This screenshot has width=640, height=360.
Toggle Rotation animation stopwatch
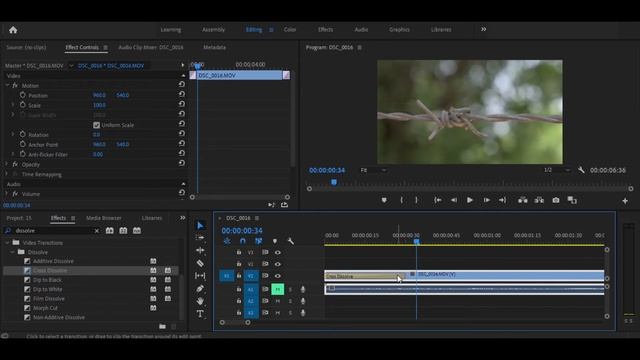pyautogui.click(x=22, y=134)
